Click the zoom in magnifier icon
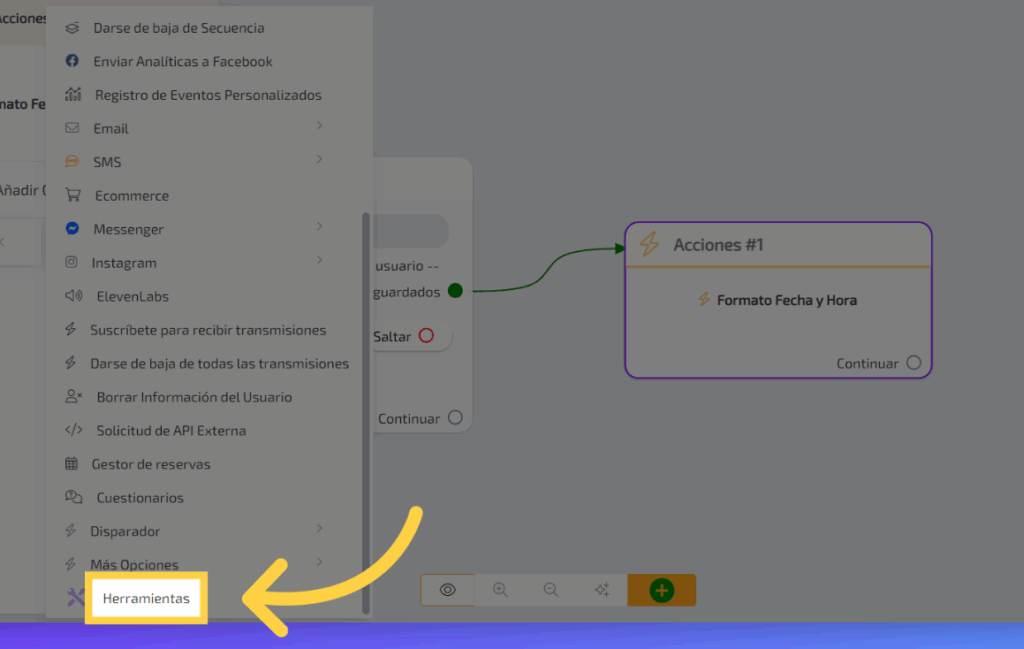The height and width of the screenshot is (649, 1024). (500, 590)
